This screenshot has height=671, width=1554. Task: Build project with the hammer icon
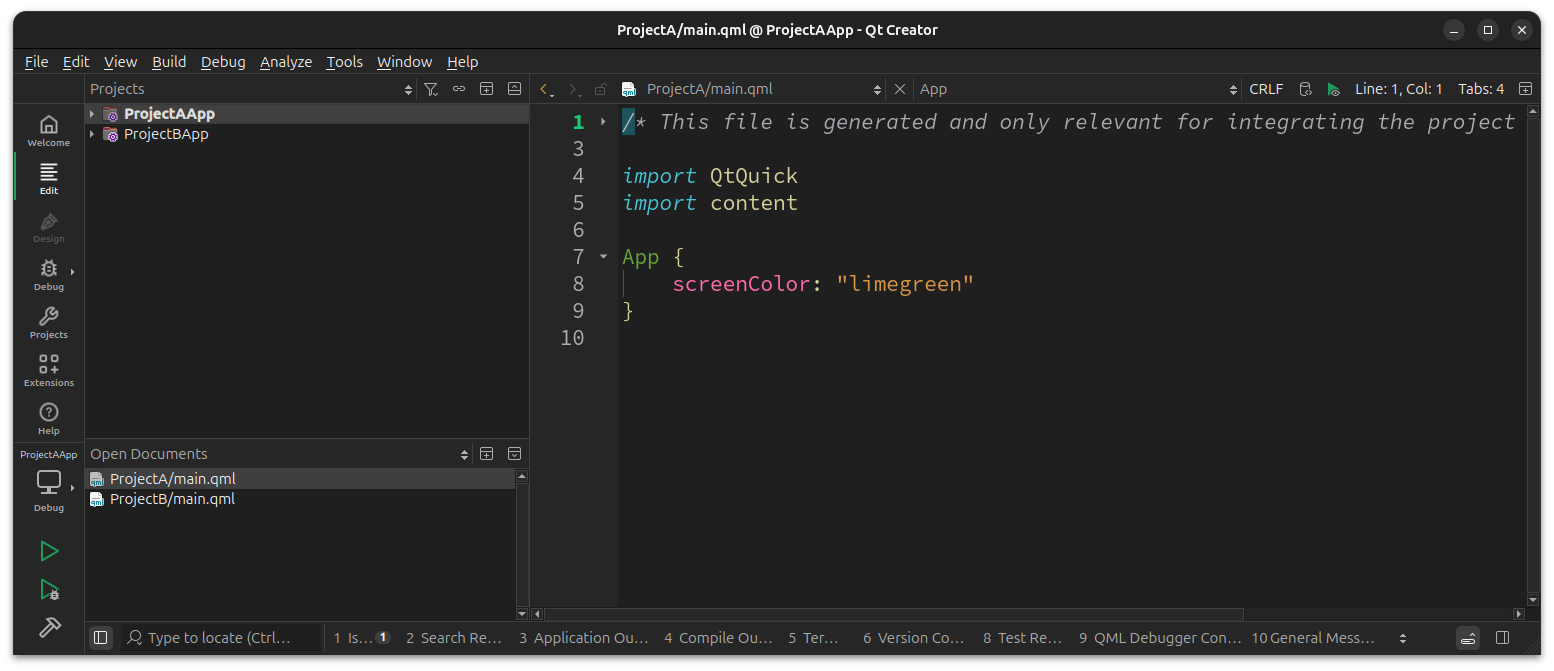(x=48, y=627)
